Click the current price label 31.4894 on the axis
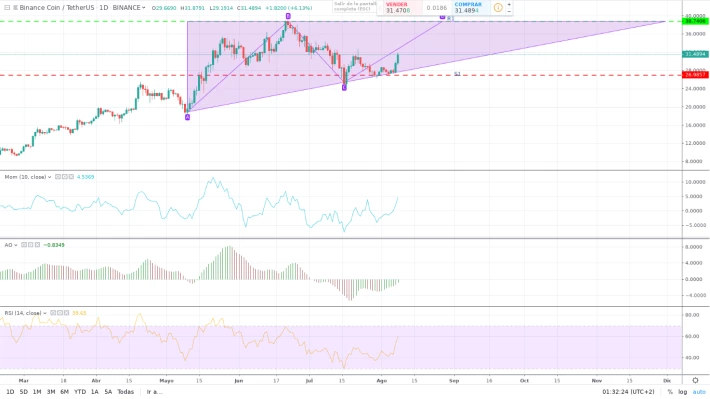This screenshot has height=399, width=710. click(x=695, y=54)
